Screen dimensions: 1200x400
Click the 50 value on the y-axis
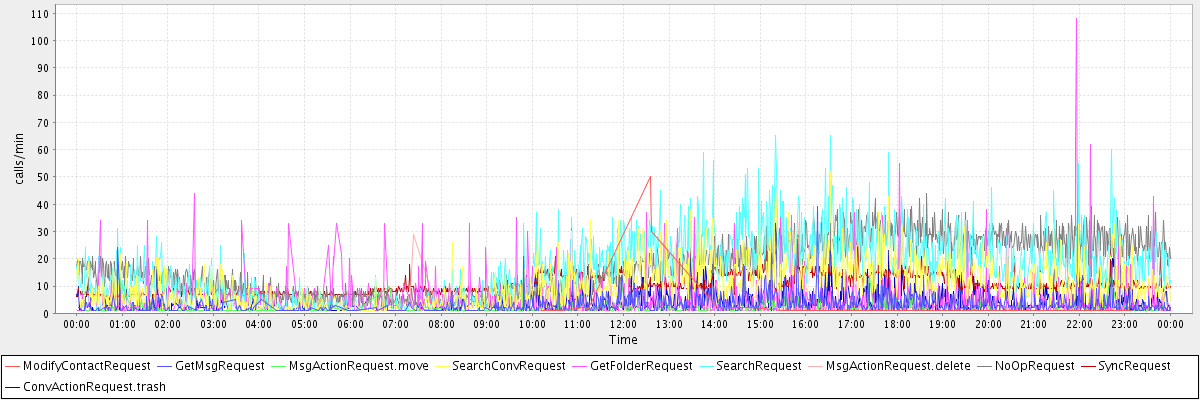45,177
